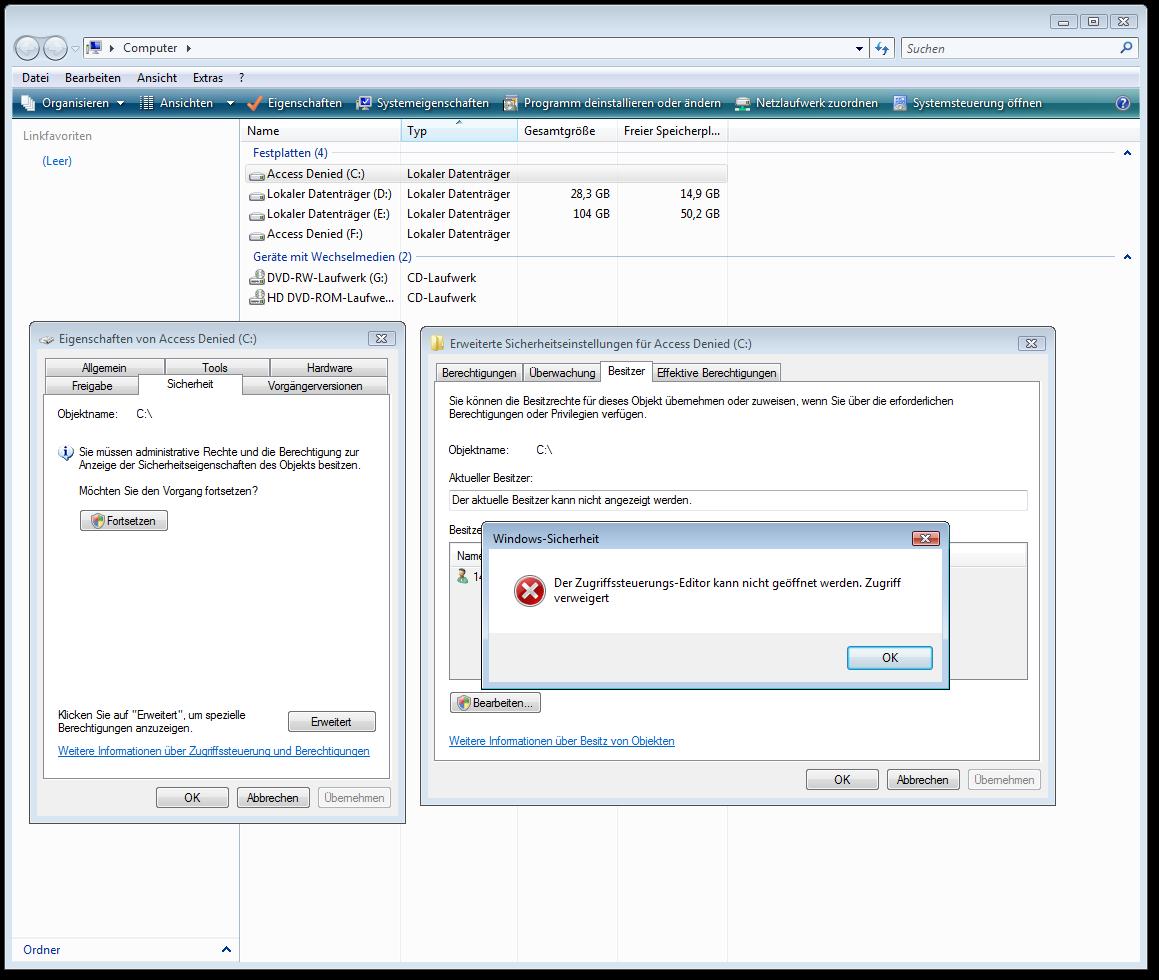Click the Bearbeiten... button
Viewport: 1159px width, 980px height.
[x=495, y=703]
